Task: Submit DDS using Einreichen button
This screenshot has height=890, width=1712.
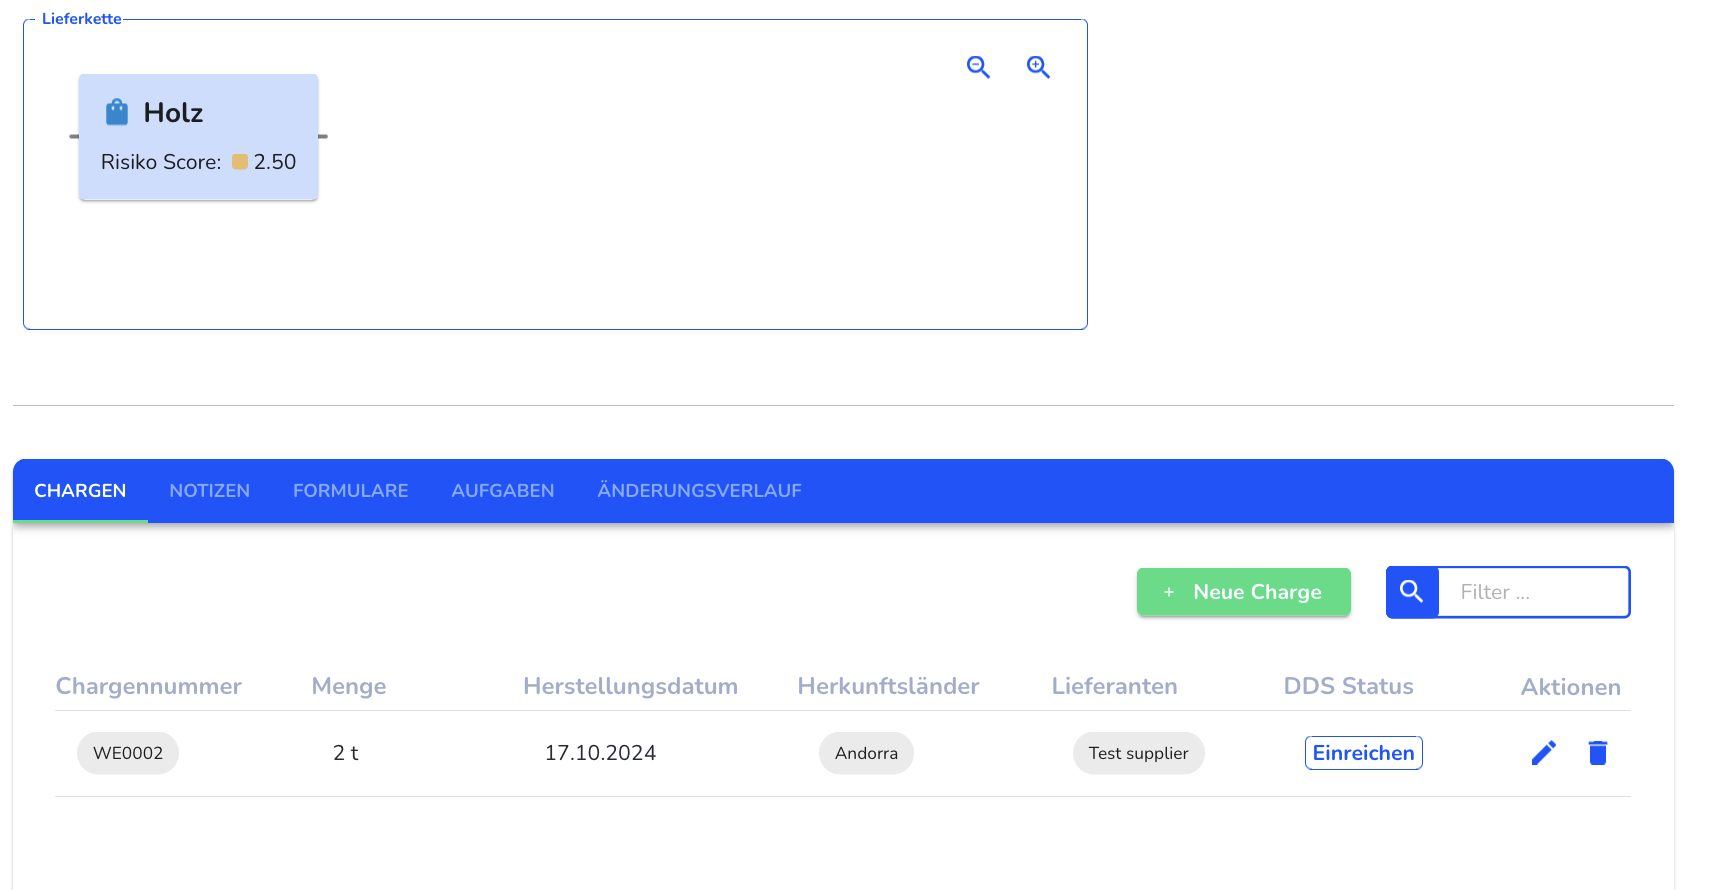Action: [x=1364, y=753]
